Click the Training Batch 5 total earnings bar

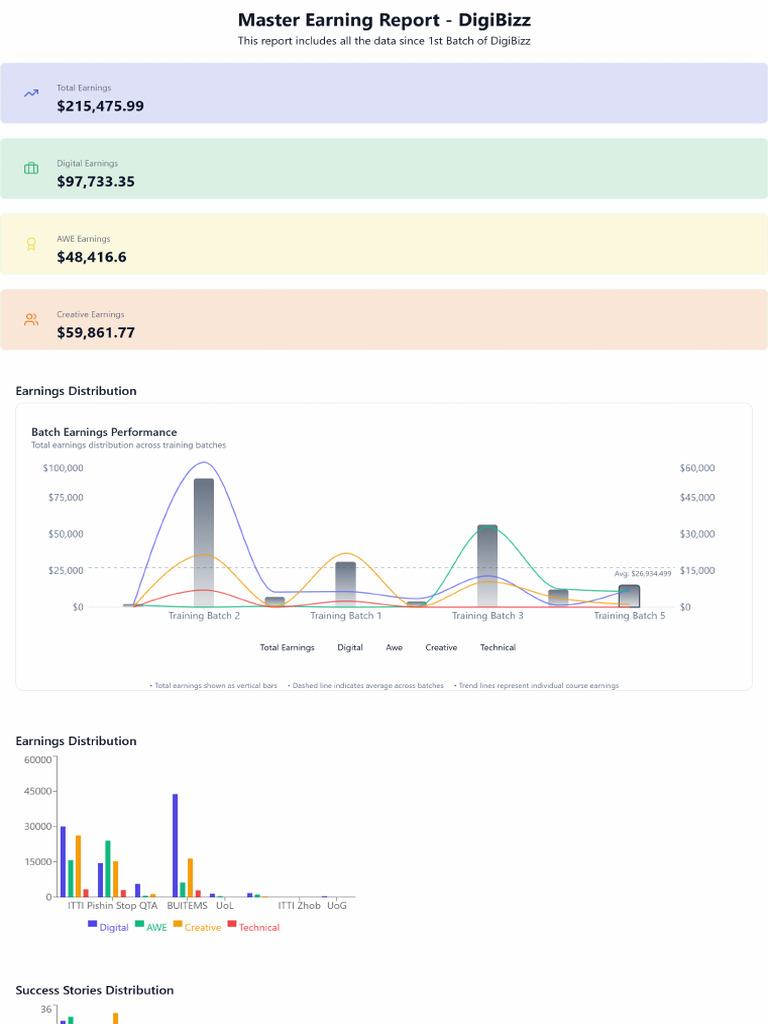pos(629,596)
